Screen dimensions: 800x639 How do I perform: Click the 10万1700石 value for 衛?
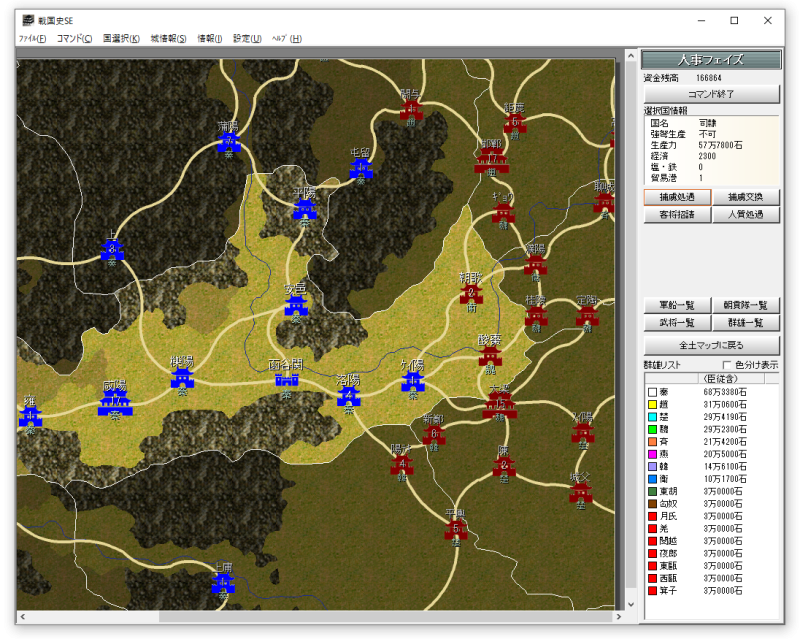click(x=724, y=479)
